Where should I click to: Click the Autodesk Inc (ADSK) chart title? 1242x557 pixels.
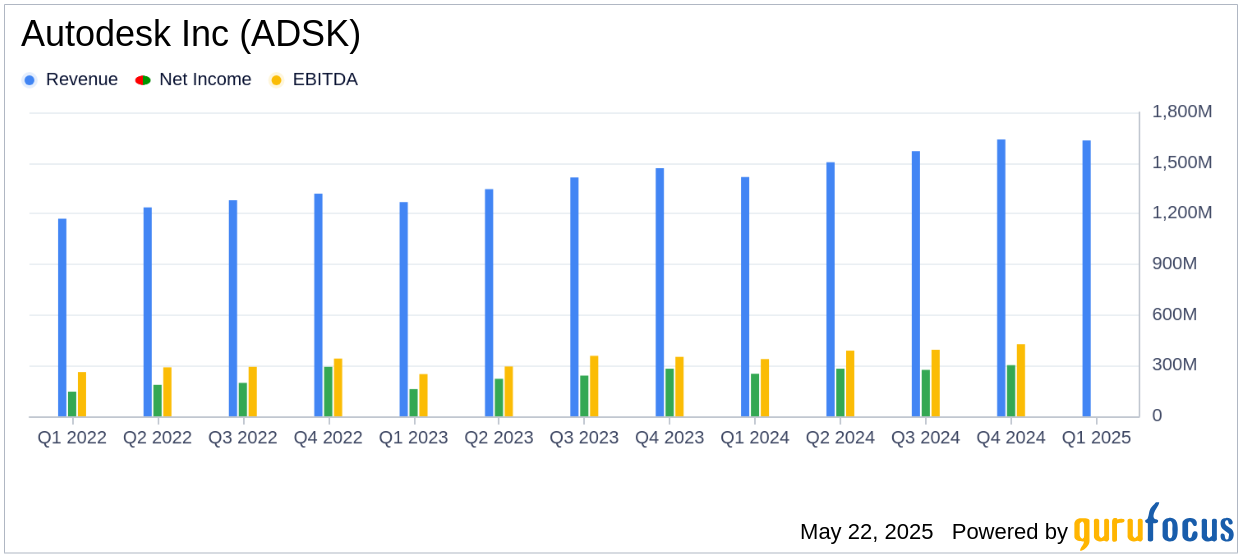[x=190, y=34]
